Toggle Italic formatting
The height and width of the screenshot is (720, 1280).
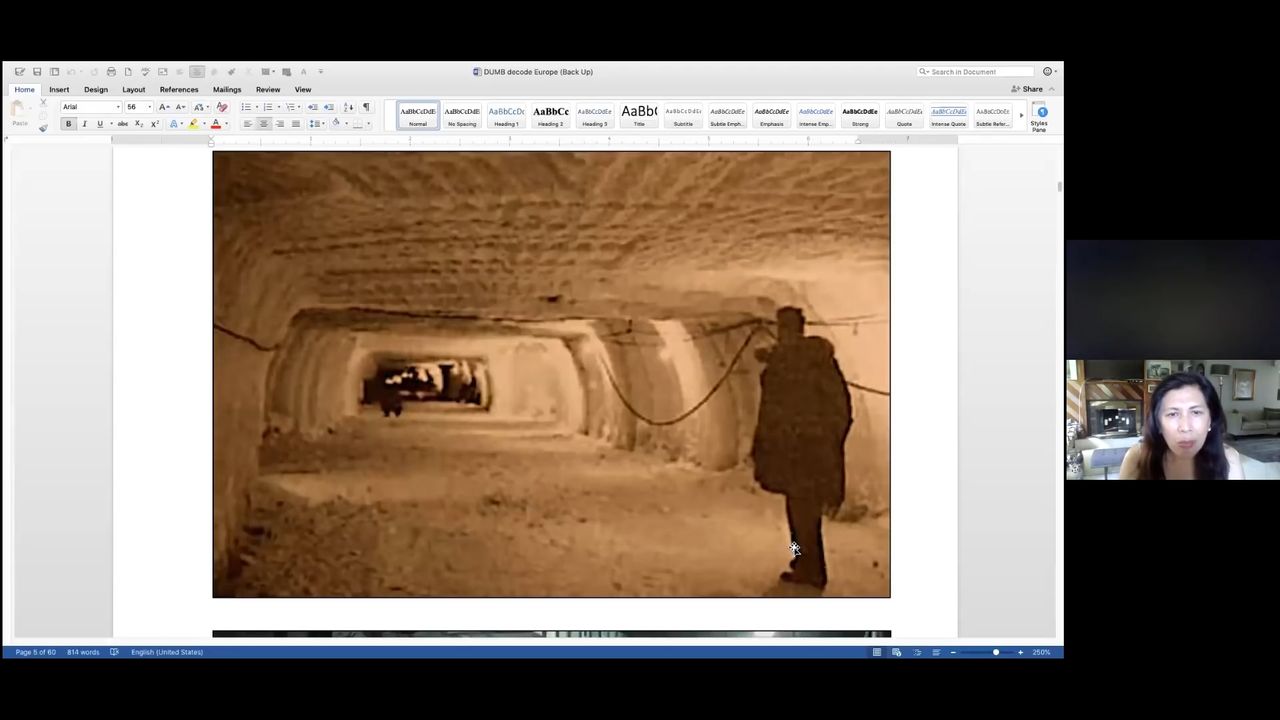coord(84,124)
